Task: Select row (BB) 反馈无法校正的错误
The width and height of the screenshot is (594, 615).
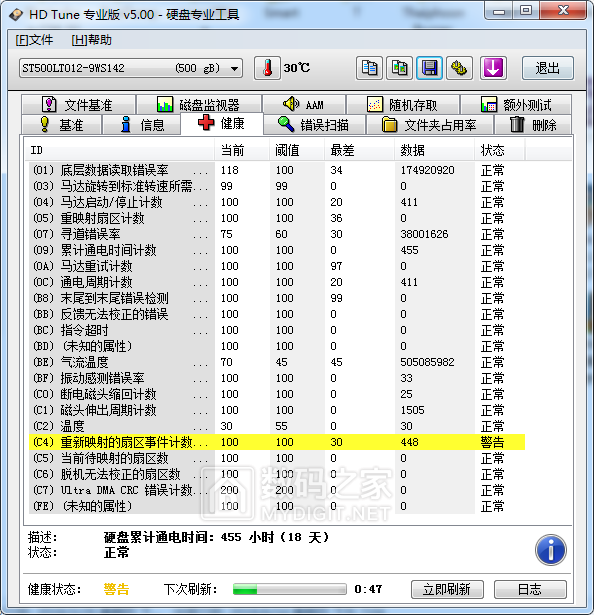Action: tap(277, 314)
